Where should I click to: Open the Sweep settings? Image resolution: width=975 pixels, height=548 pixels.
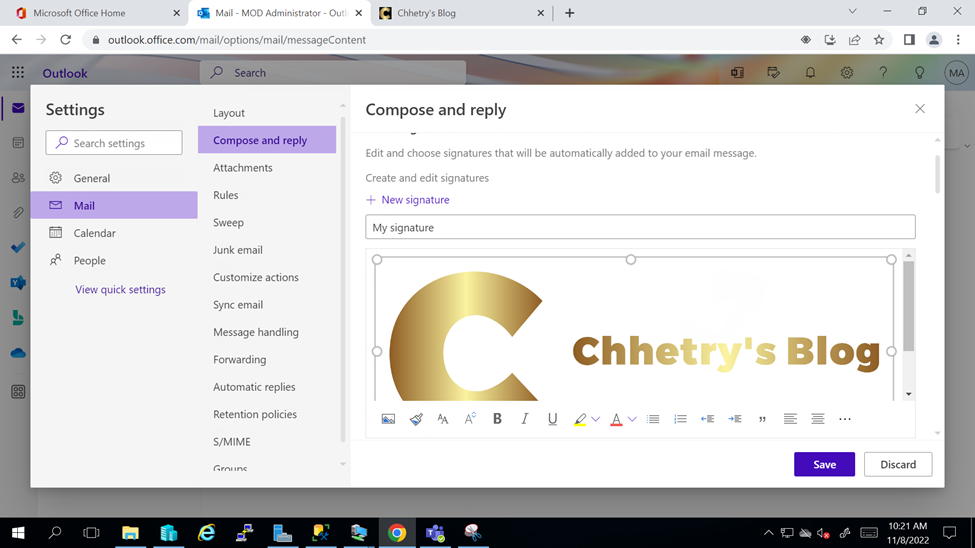[x=267, y=222]
